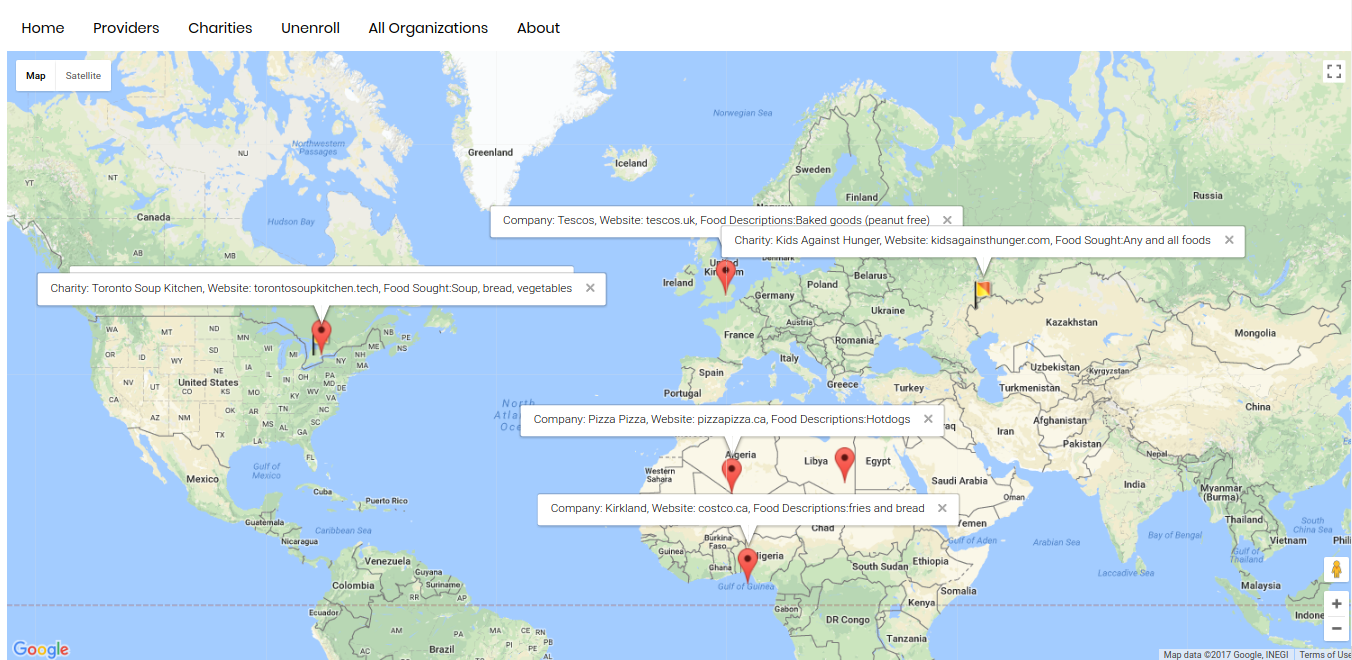Open the Charities page
1352x660 pixels.
point(220,28)
